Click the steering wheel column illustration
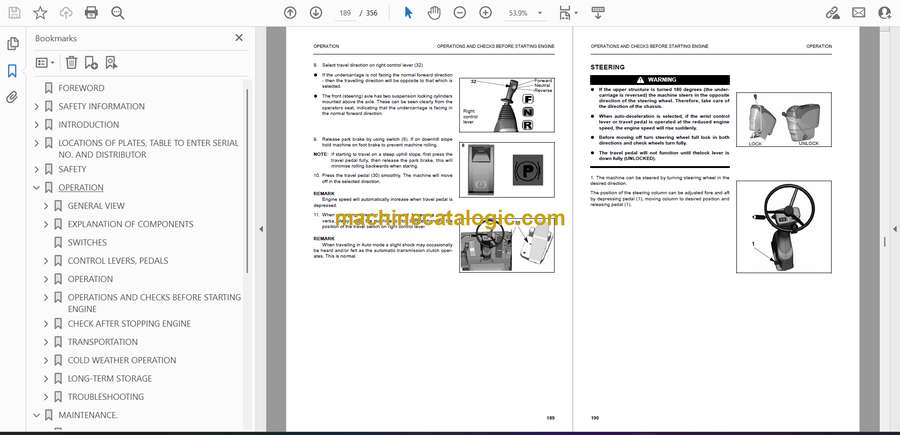This screenshot has width=900, height=435. click(784, 227)
